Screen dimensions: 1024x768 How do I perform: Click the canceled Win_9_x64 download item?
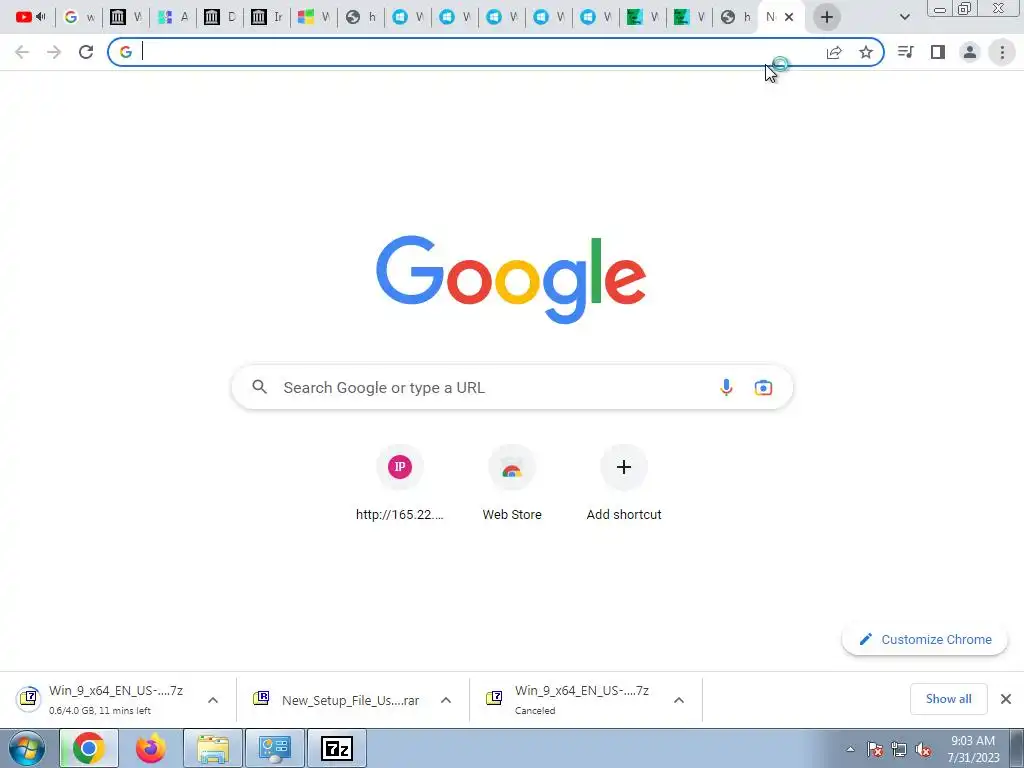pos(569,699)
